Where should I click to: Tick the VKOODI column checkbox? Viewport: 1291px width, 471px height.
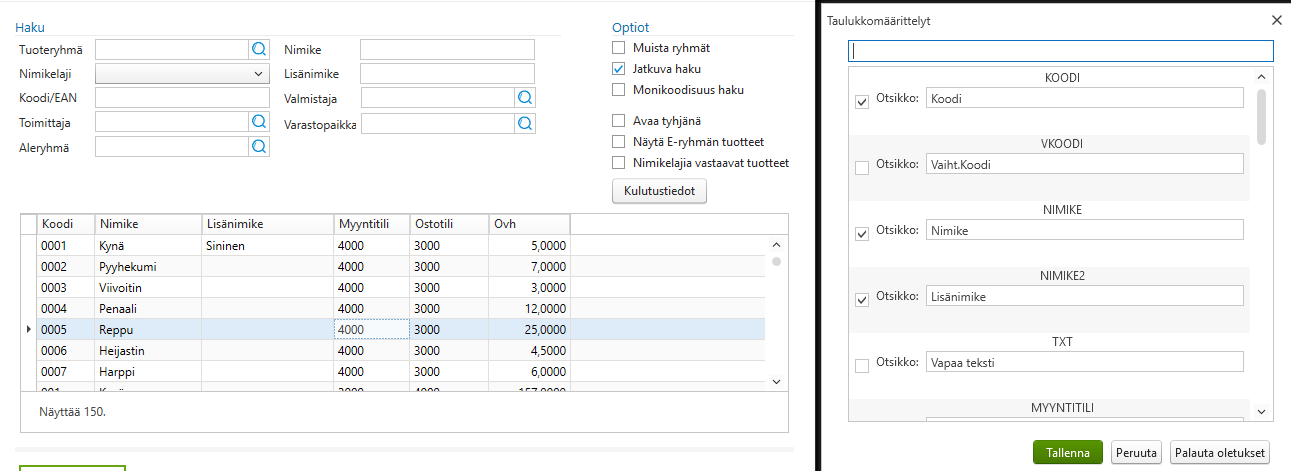862,168
